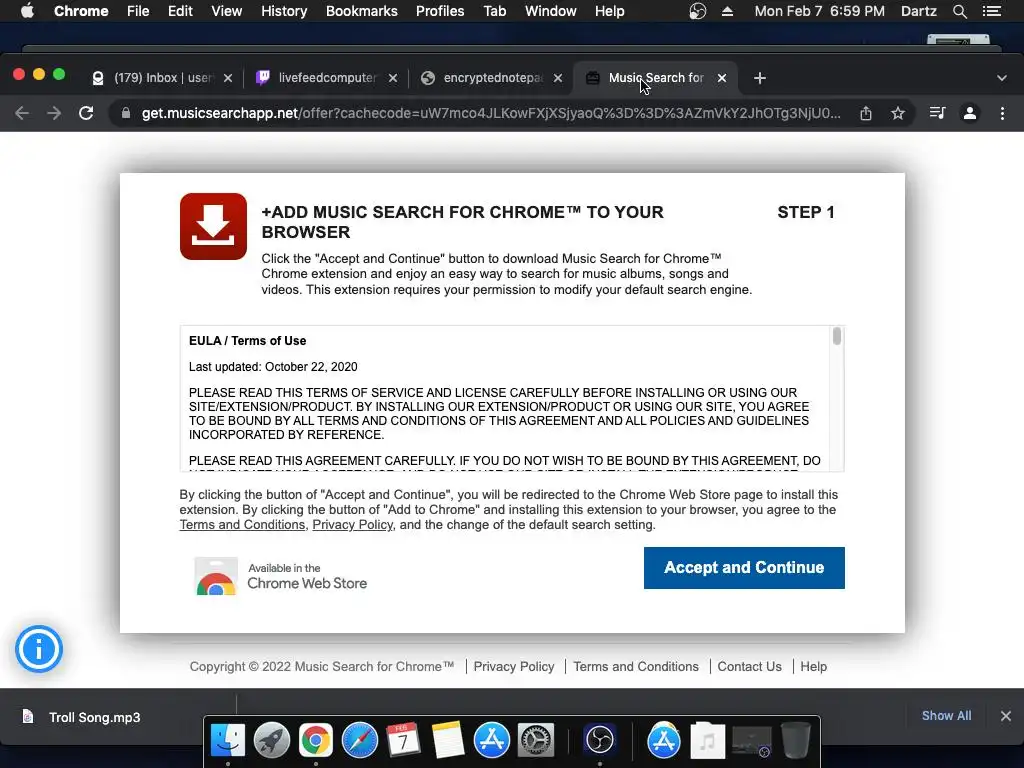Open Google Chrome from the Dock

click(x=315, y=741)
